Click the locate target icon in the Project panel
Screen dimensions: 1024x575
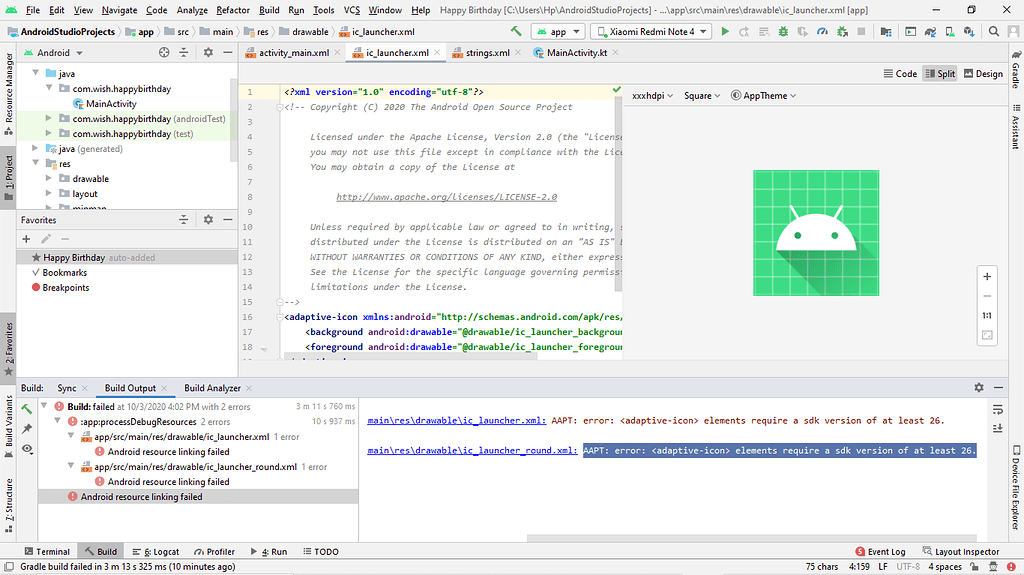(162, 53)
